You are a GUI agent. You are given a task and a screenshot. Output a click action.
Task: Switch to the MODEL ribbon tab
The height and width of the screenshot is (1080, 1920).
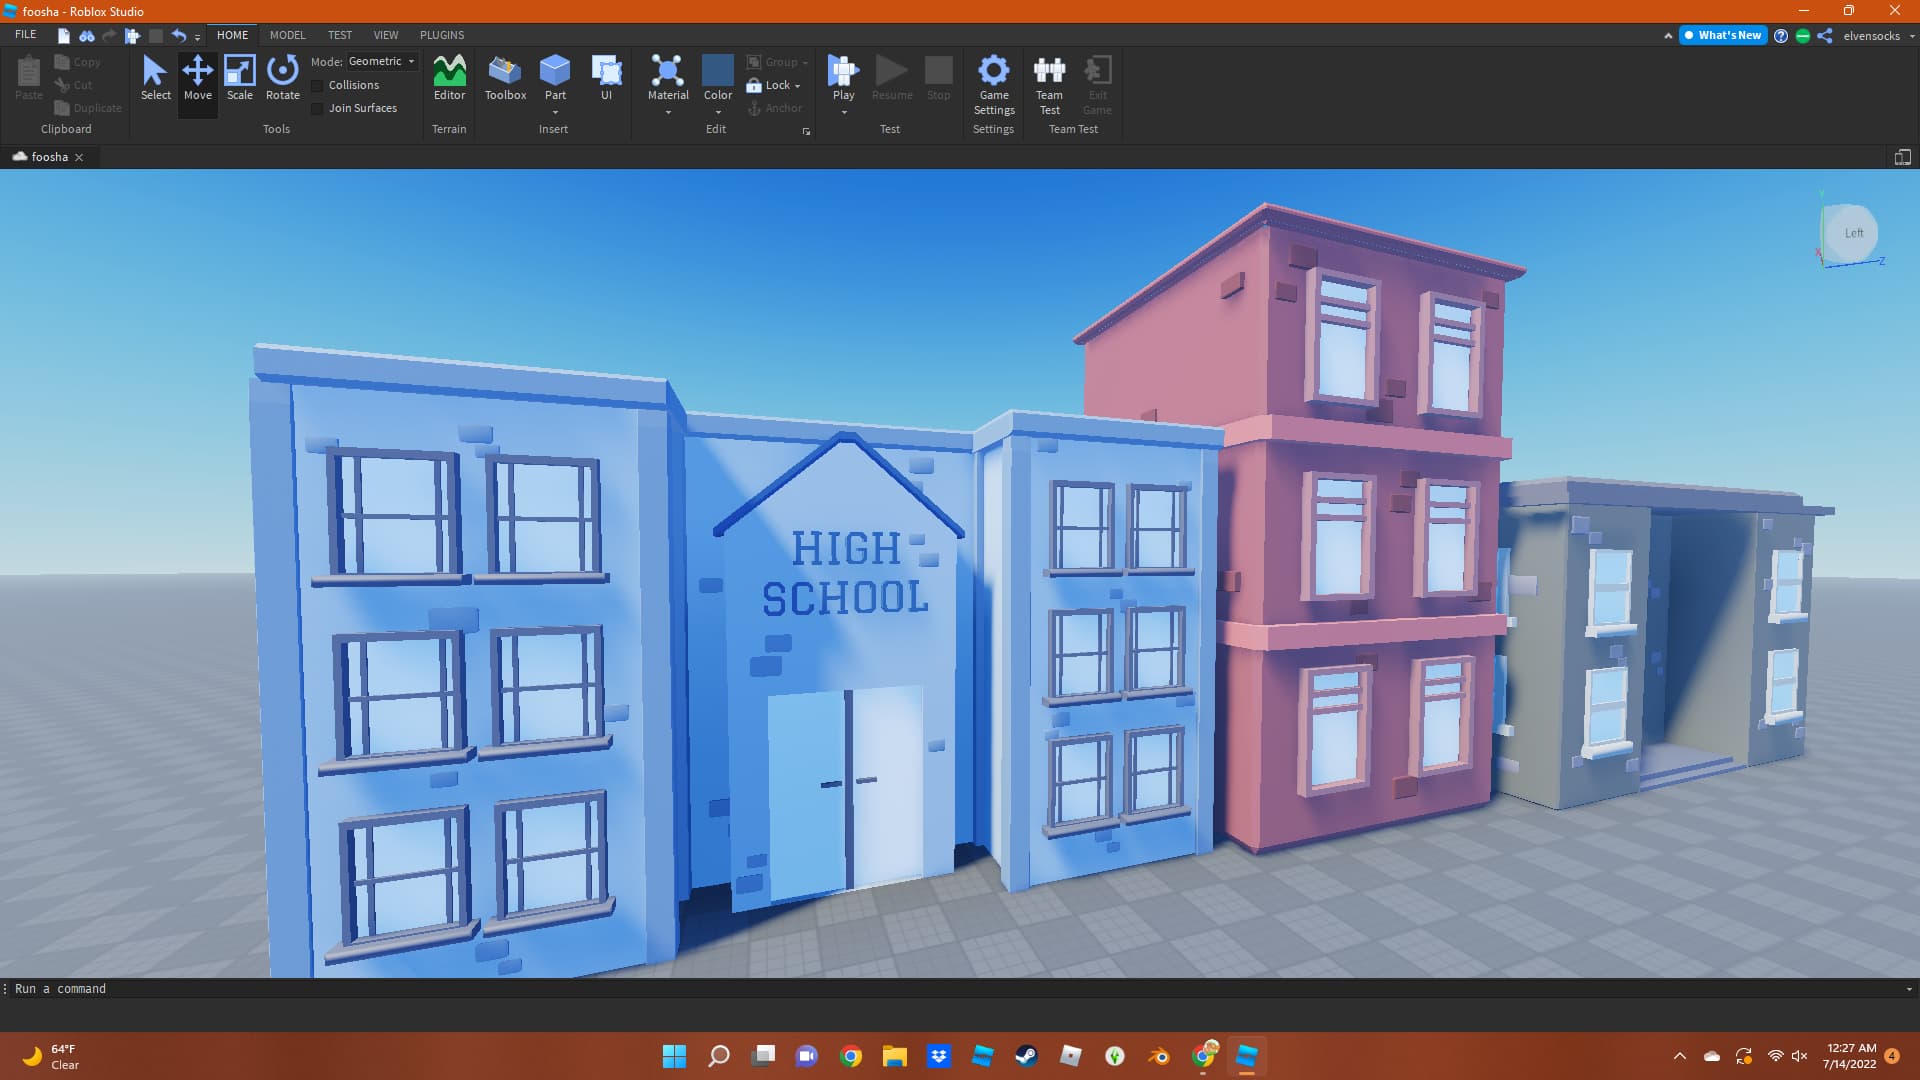(287, 35)
